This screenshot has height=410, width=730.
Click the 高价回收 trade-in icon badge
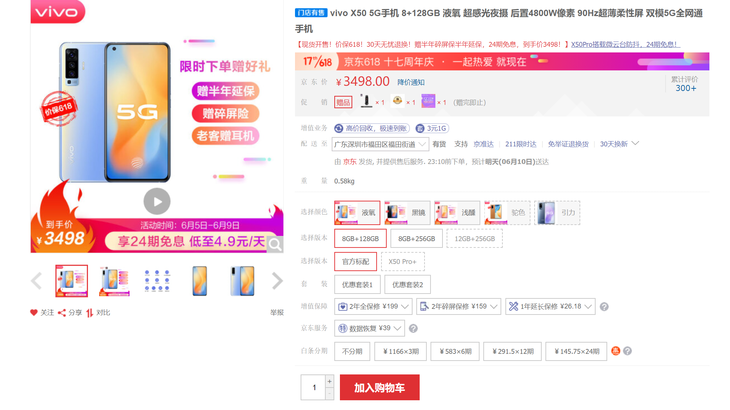point(372,128)
